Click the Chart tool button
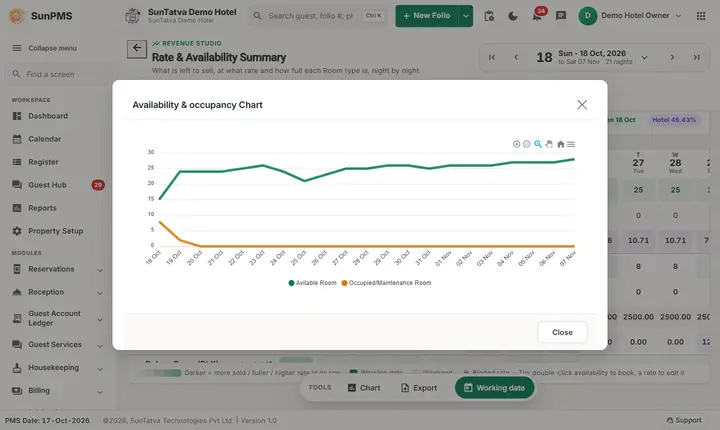Viewport: 720px width, 430px height. [364, 388]
